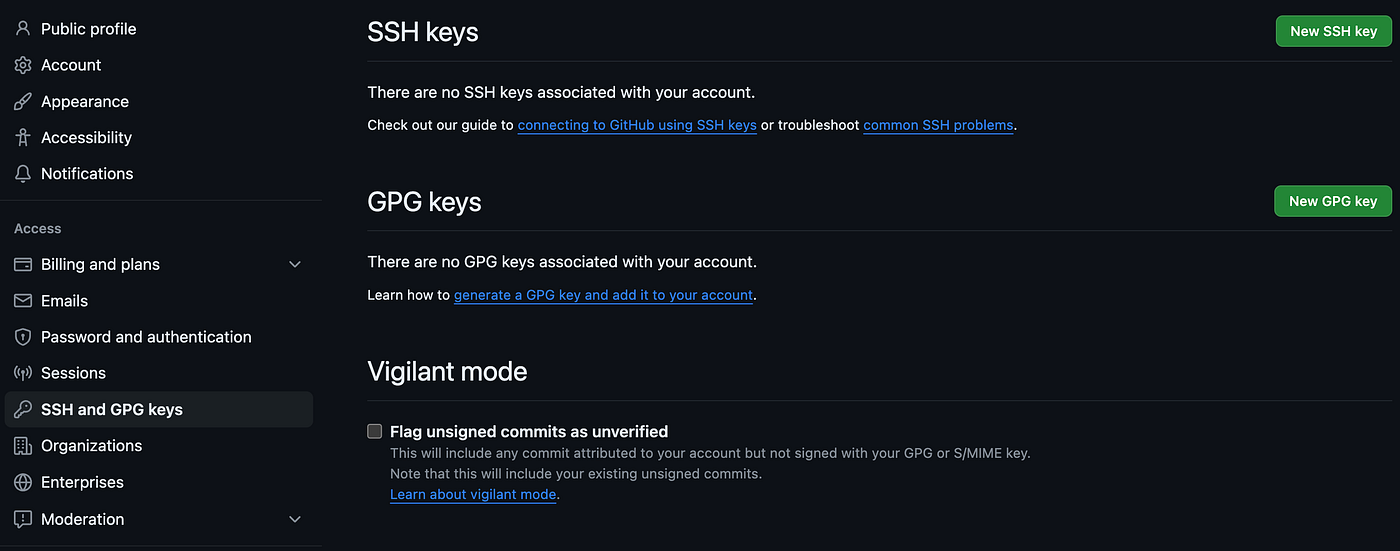Click the Notifications bell icon
The width and height of the screenshot is (1400, 551).
pyautogui.click(x=23, y=174)
